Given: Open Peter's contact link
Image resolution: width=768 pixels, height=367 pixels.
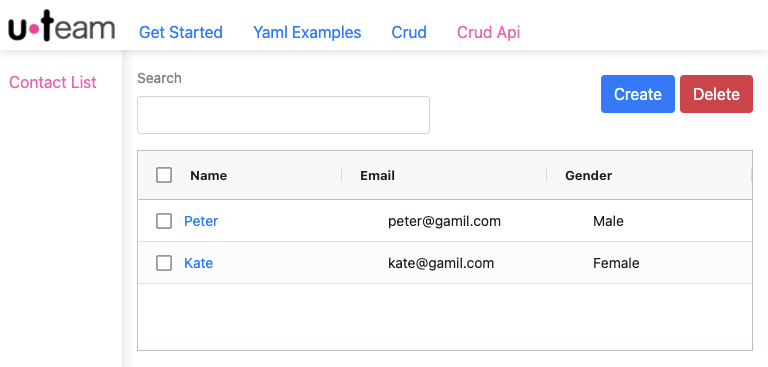Looking at the screenshot, I should tap(201, 221).
